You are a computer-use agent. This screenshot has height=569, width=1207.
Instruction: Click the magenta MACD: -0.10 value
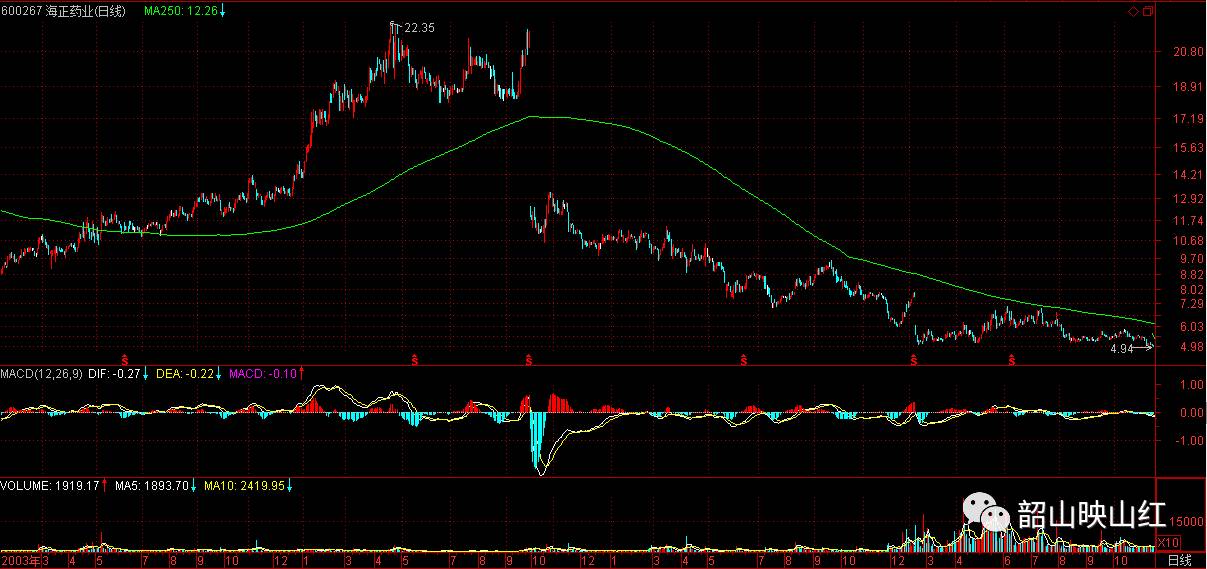pyautogui.click(x=263, y=374)
